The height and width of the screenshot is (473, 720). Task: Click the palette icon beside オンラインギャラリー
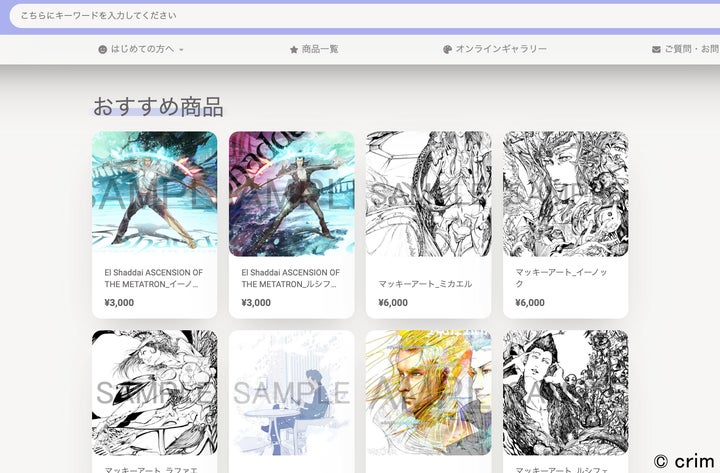click(447, 49)
